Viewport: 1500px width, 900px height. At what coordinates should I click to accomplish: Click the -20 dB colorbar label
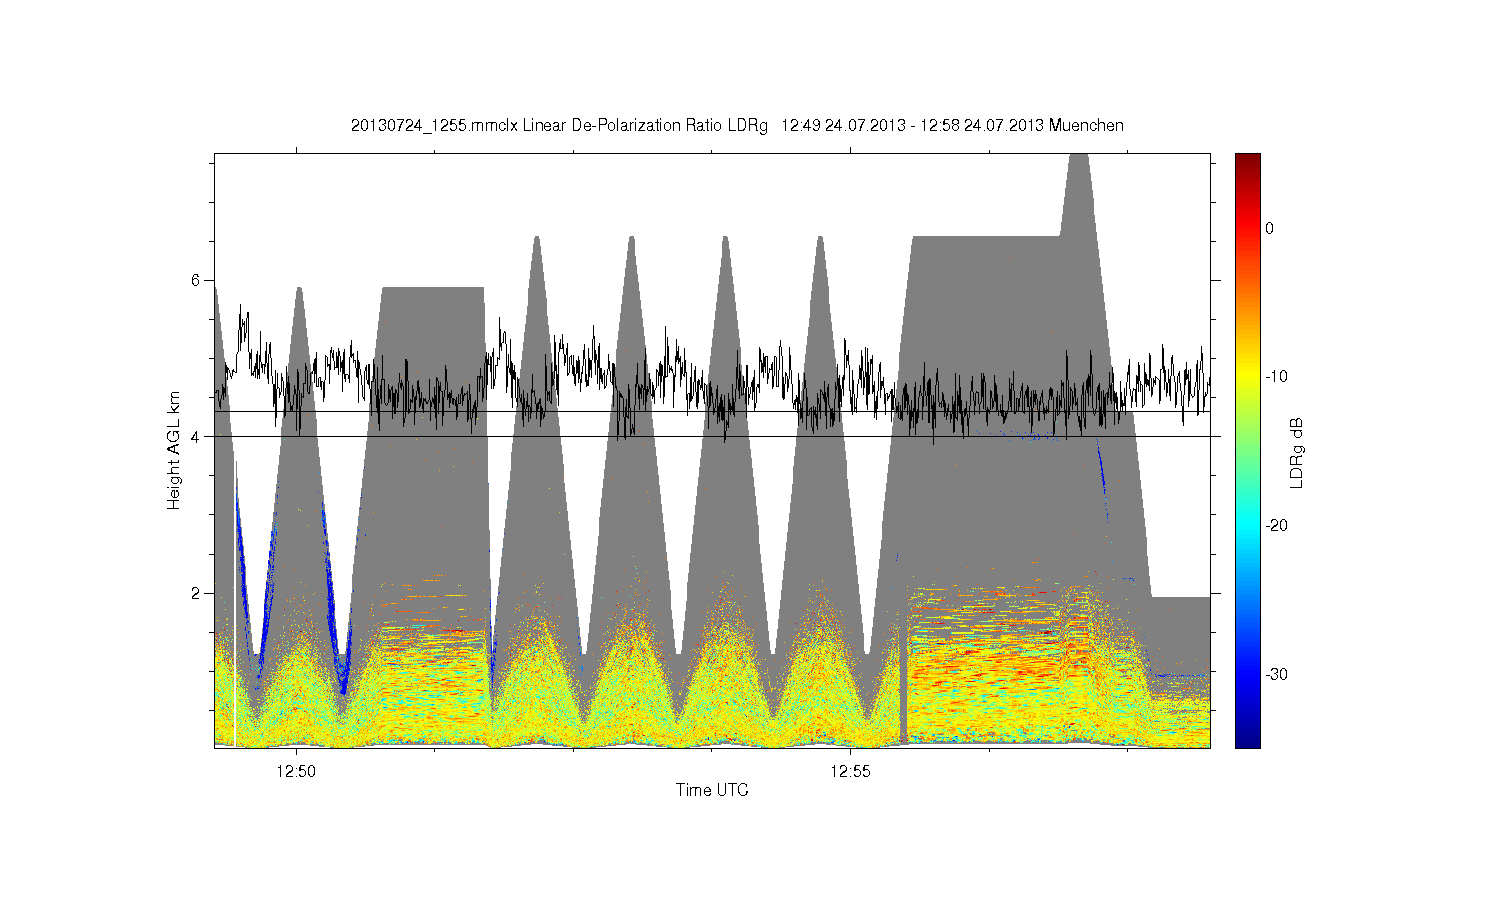click(x=1275, y=526)
